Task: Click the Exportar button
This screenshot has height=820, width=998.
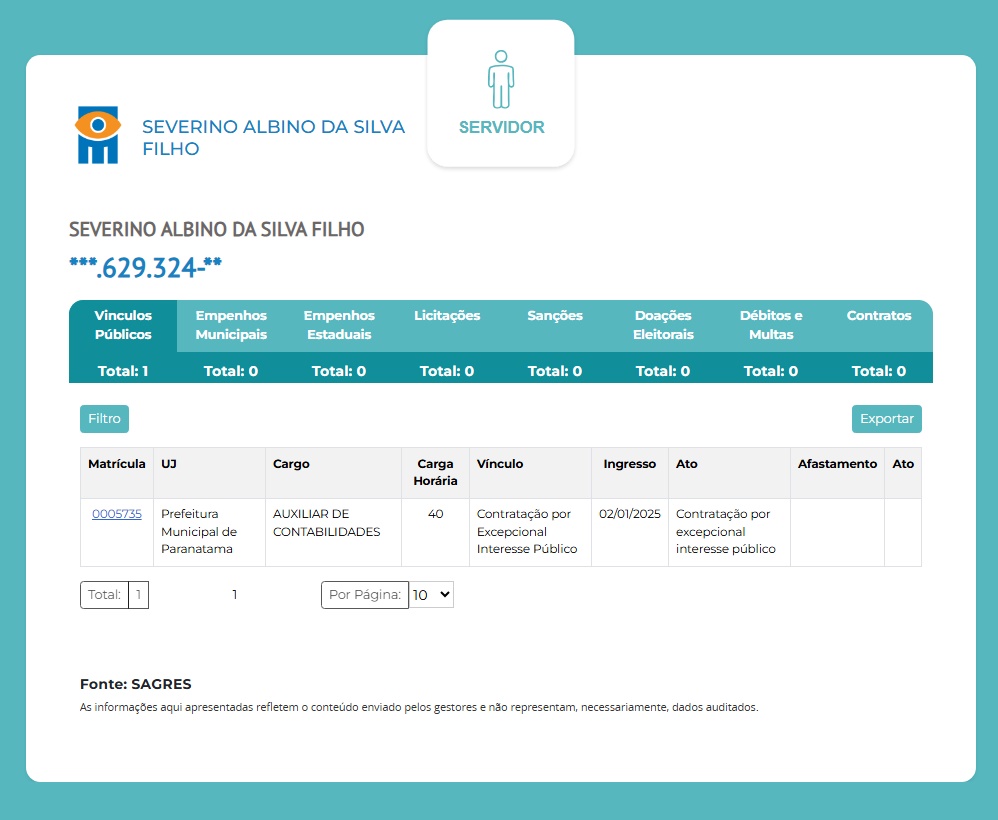Action: coord(886,419)
